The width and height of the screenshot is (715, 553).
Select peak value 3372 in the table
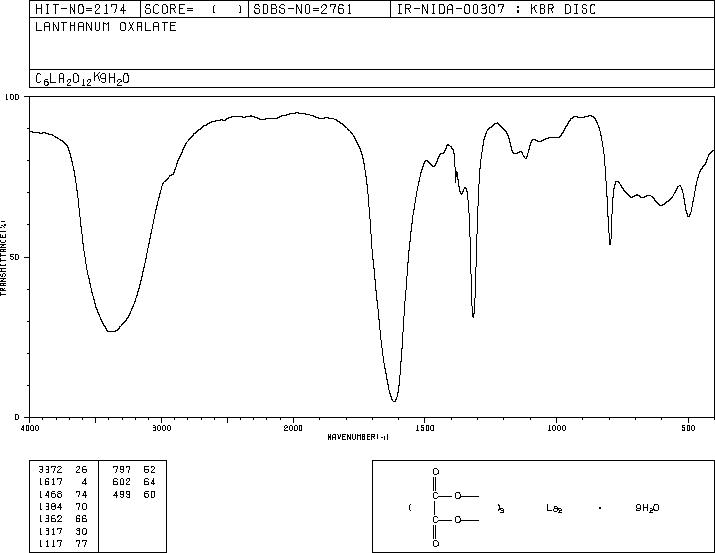coord(51,470)
